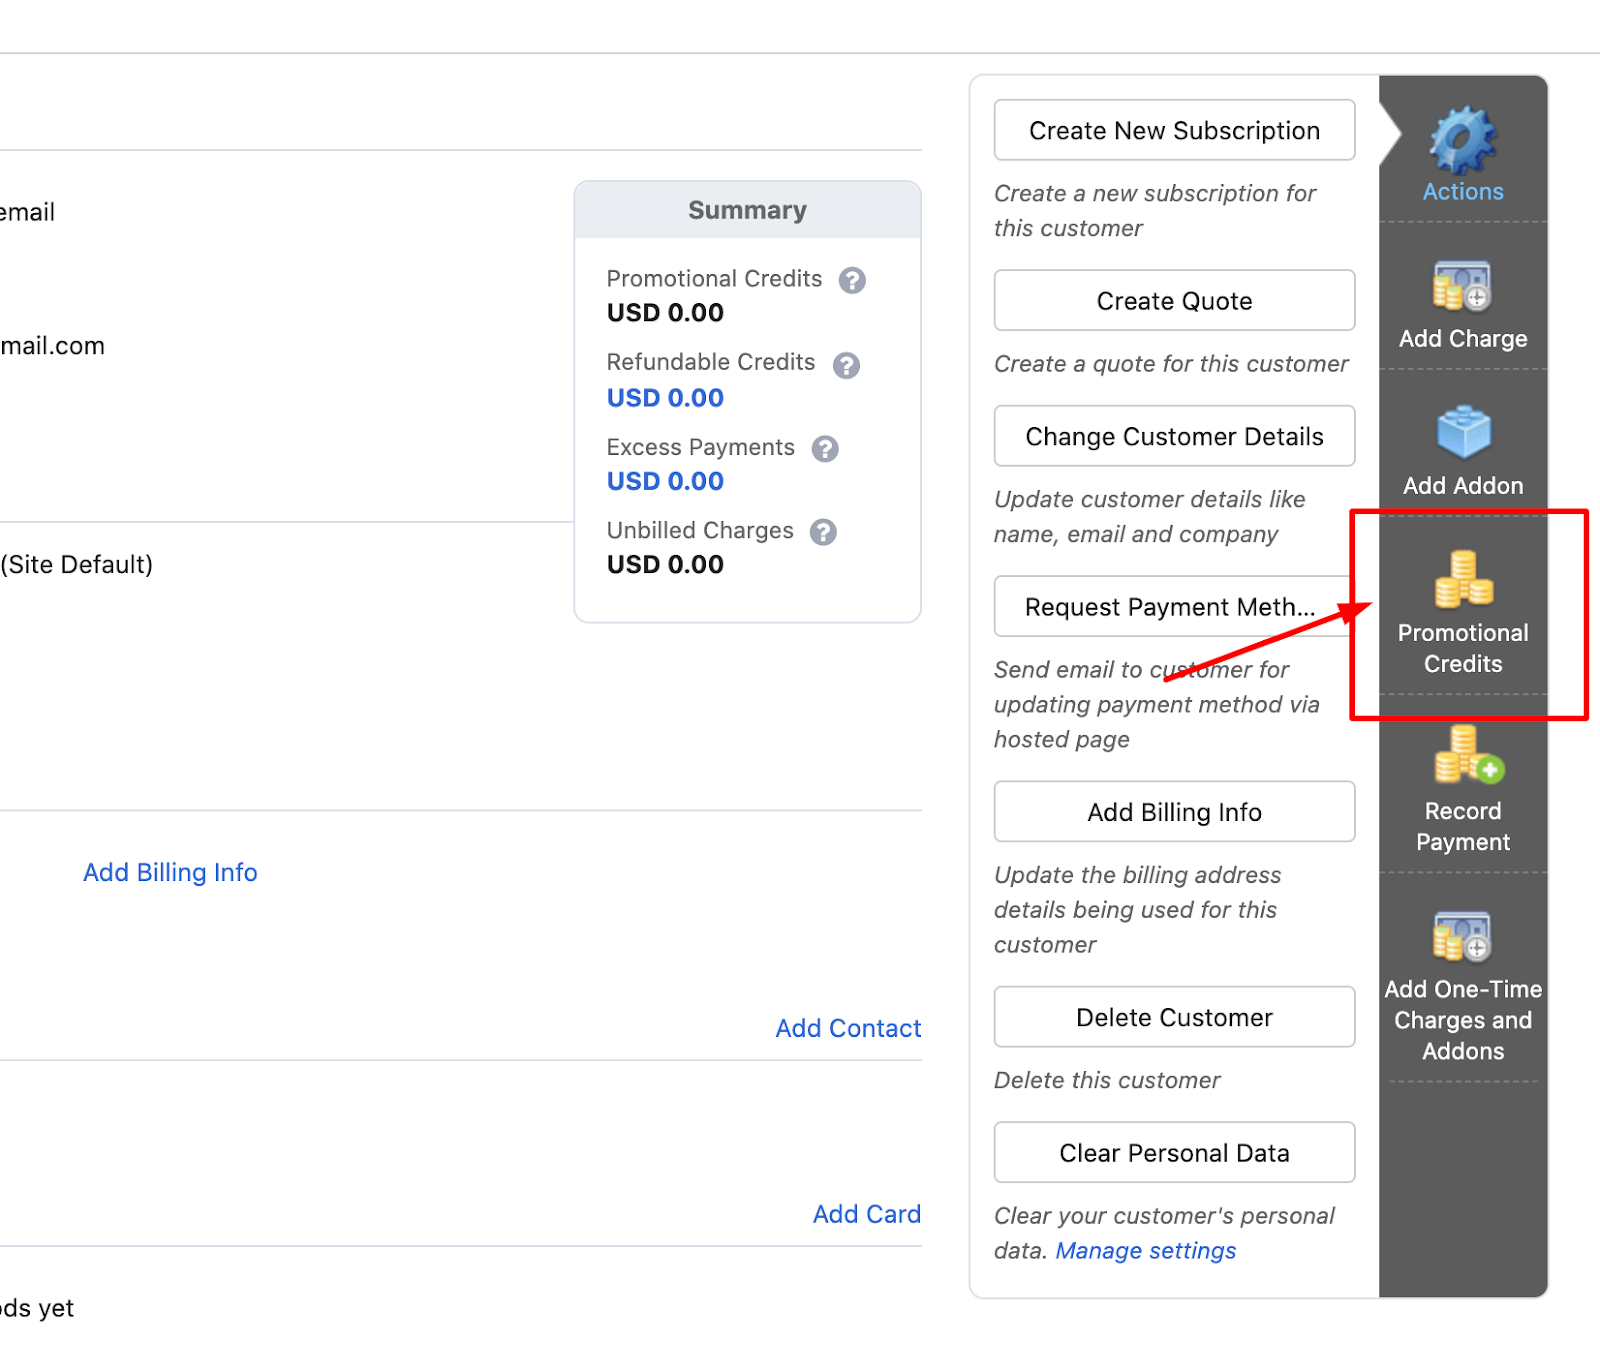This screenshot has height=1371, width=1600.
Task: Click help icon beside Promotional Credits
Action: coord(852,280)
